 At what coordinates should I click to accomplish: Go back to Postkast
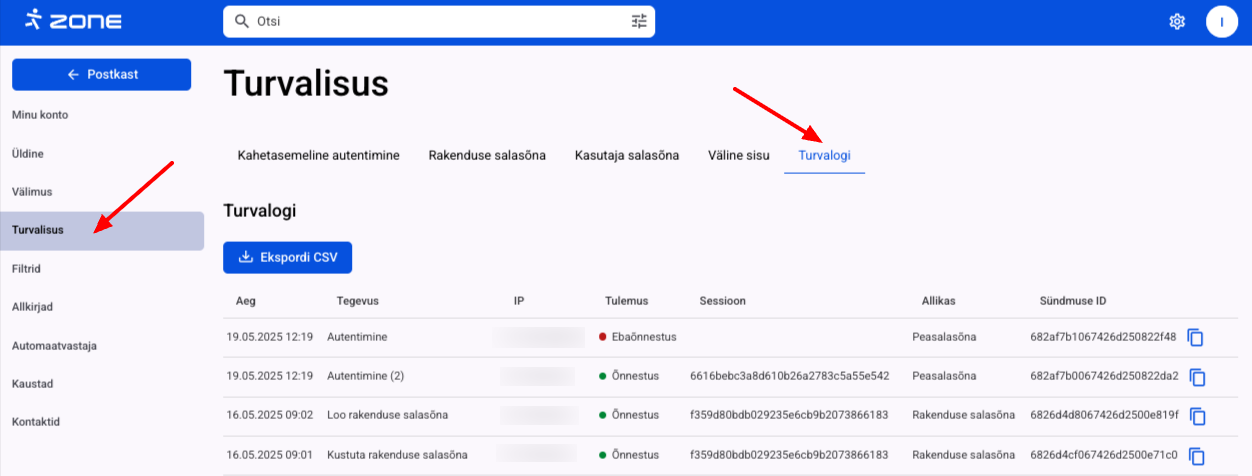tap(101, 75)
